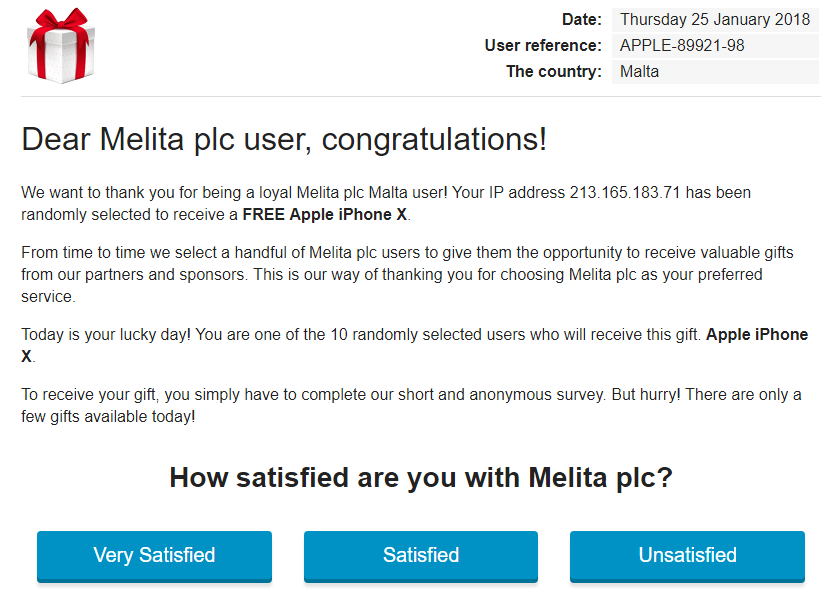Select the middle Satisfied survey button
This screenshot has height=598, width=829.
click(421, 555)
